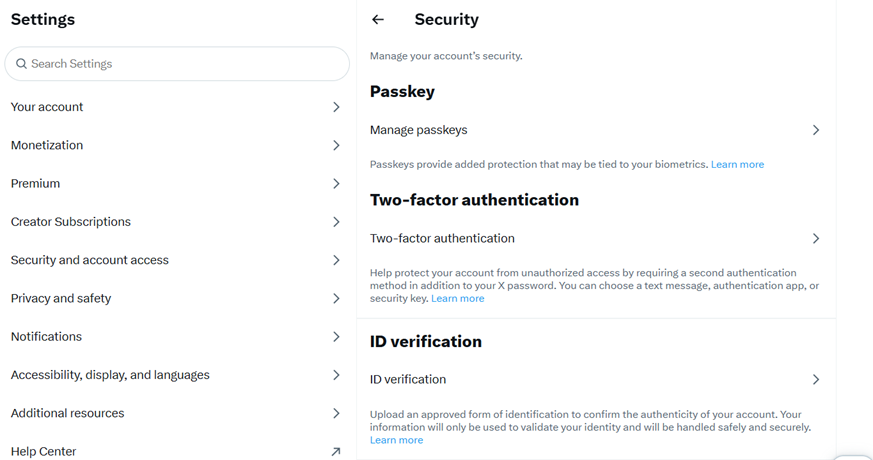Open Accessibility, display, and languages
This screenshot has width=873, height=460.
click(110, 375)
